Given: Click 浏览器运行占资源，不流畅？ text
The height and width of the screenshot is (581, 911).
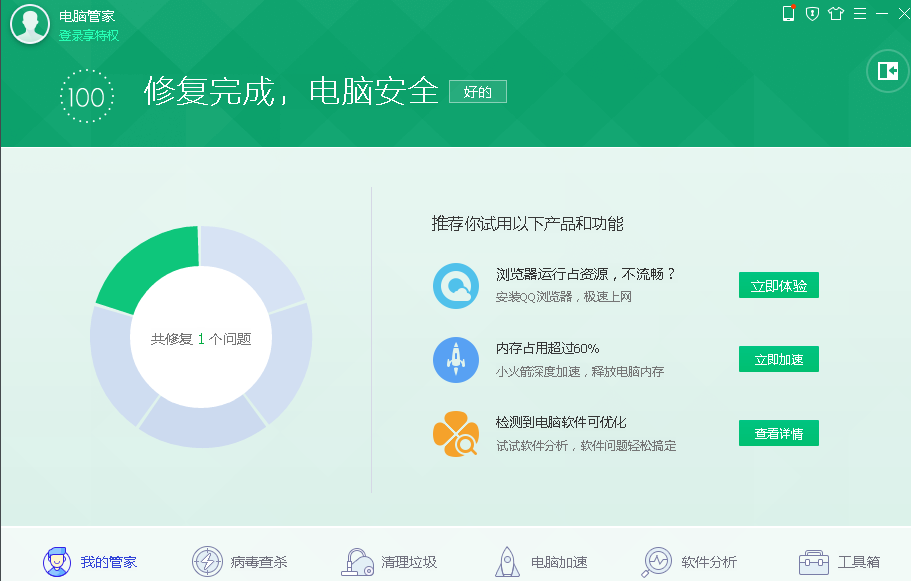Looking at the screenshot, I should (586, 274).
